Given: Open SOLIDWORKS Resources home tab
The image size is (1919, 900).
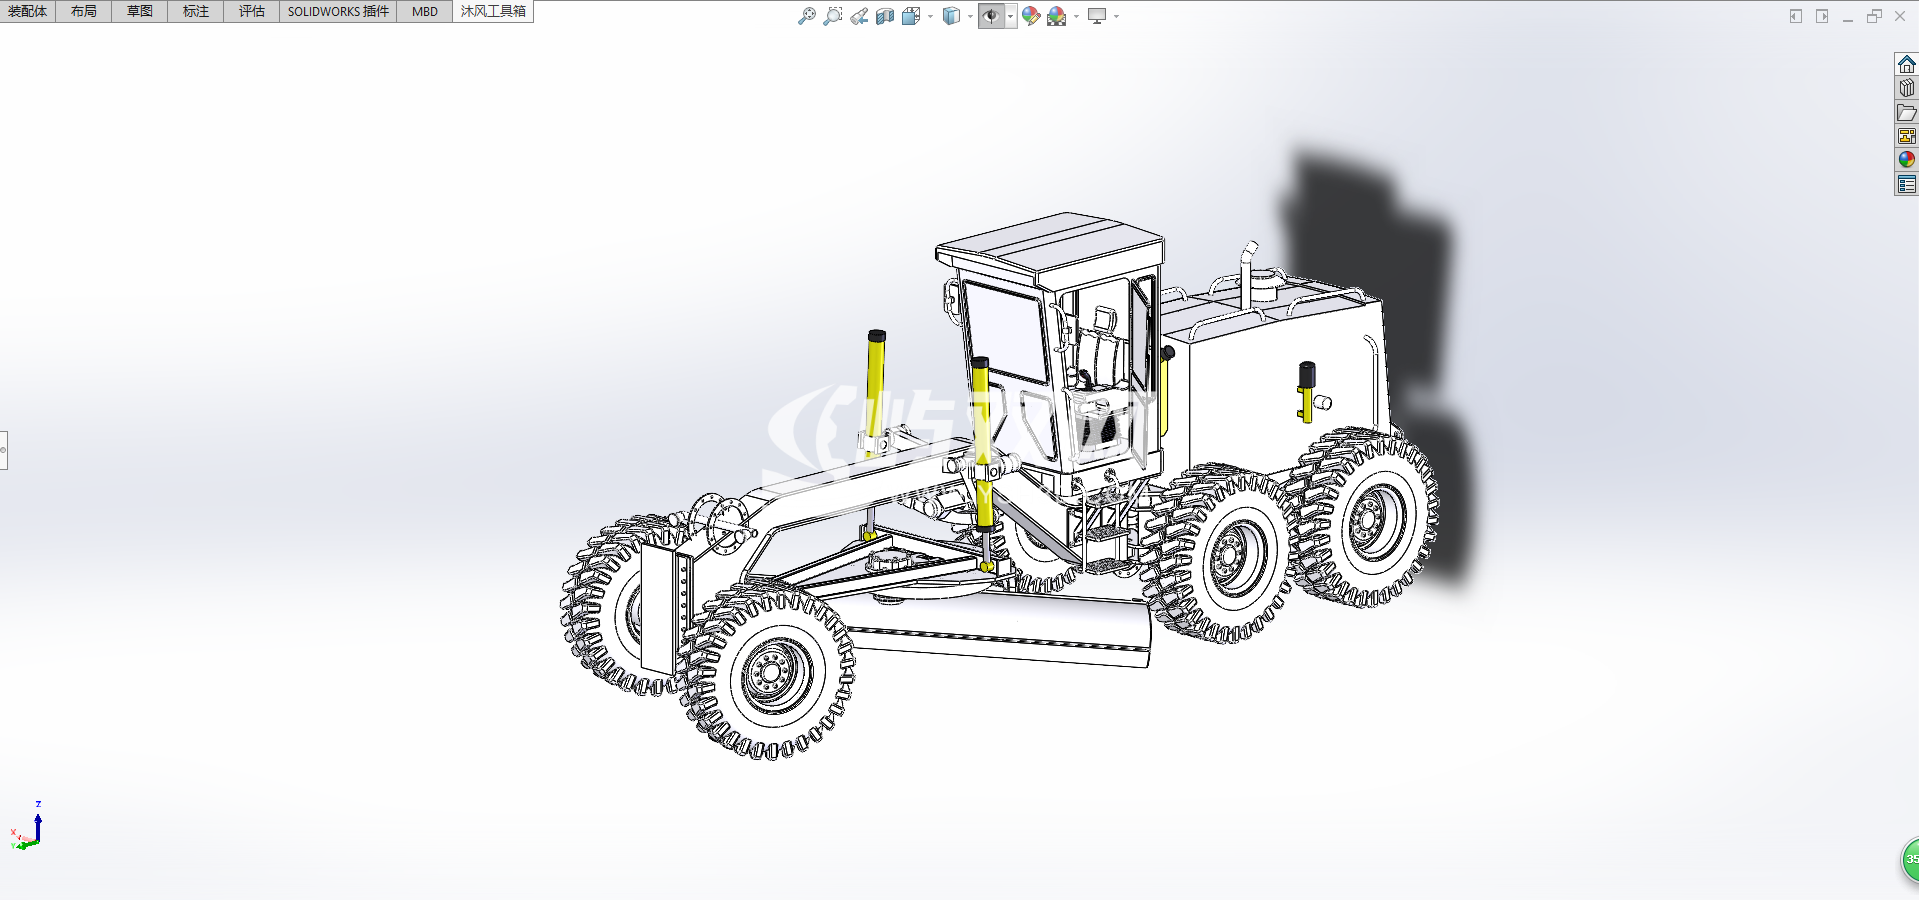Looking at the screenshot, I should [1907, 64].
